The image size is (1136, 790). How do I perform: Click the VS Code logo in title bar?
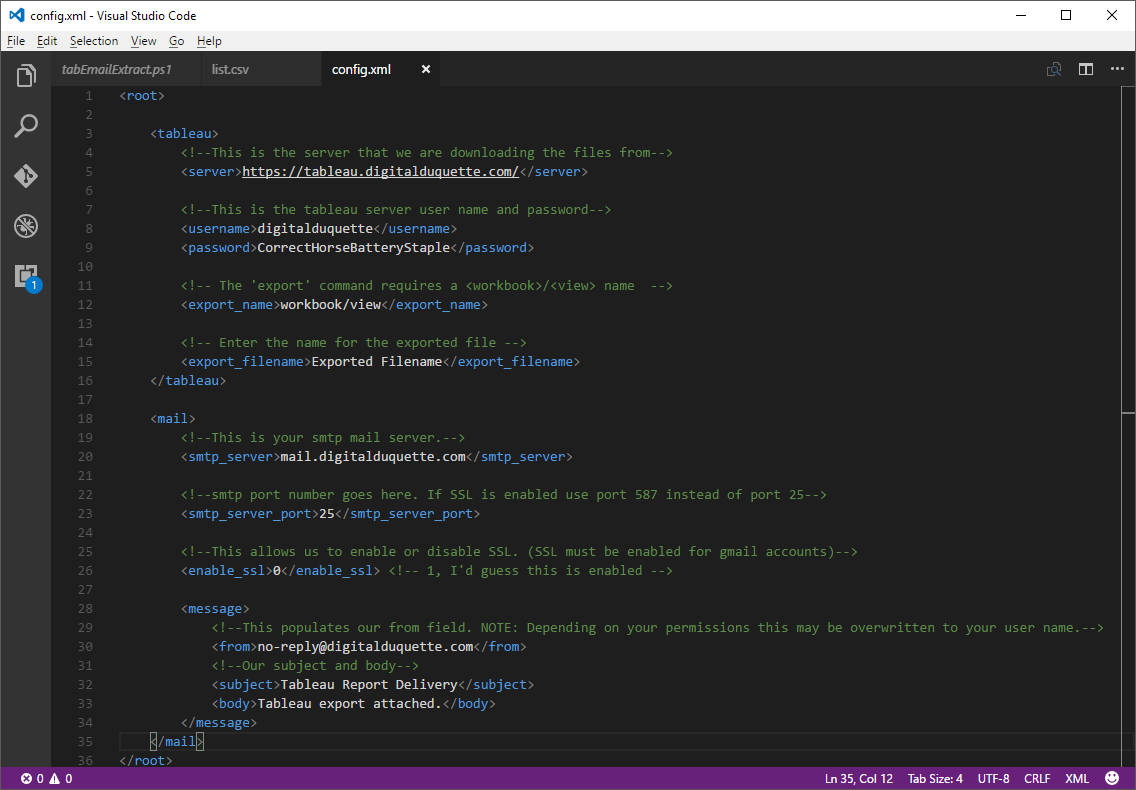16,15
